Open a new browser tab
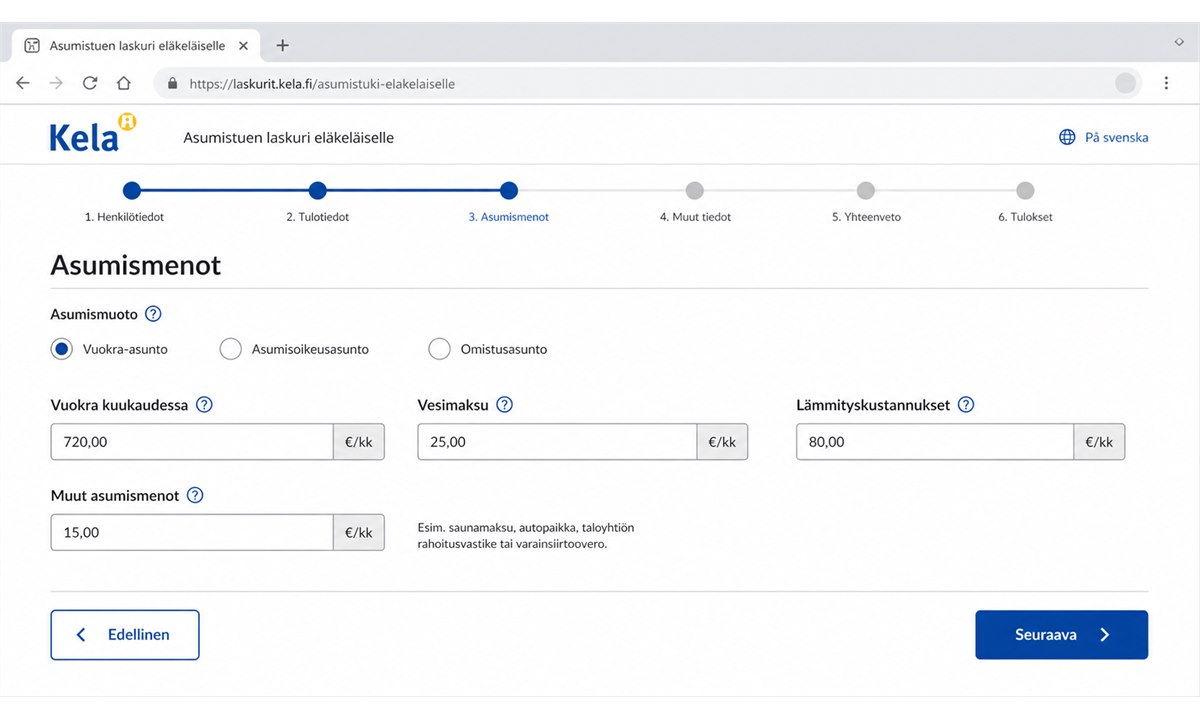The image size is (1200, 720). [x=282, y=45]
